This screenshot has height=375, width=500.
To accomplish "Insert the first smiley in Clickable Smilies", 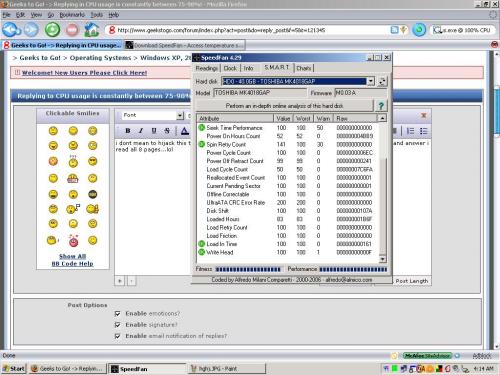I will pos(53,131).
